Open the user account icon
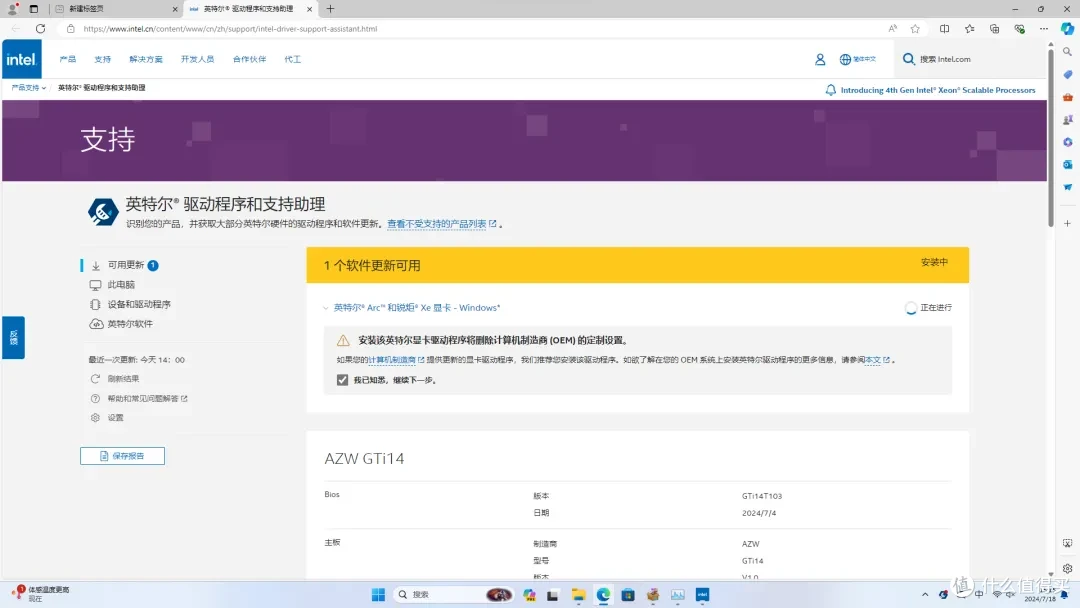The height and width of the screenshot is (608, 1080). pos(820,59)
